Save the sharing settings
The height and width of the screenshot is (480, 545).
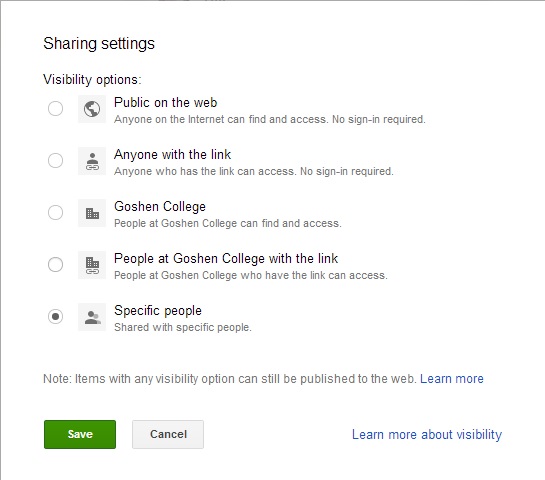80,434
